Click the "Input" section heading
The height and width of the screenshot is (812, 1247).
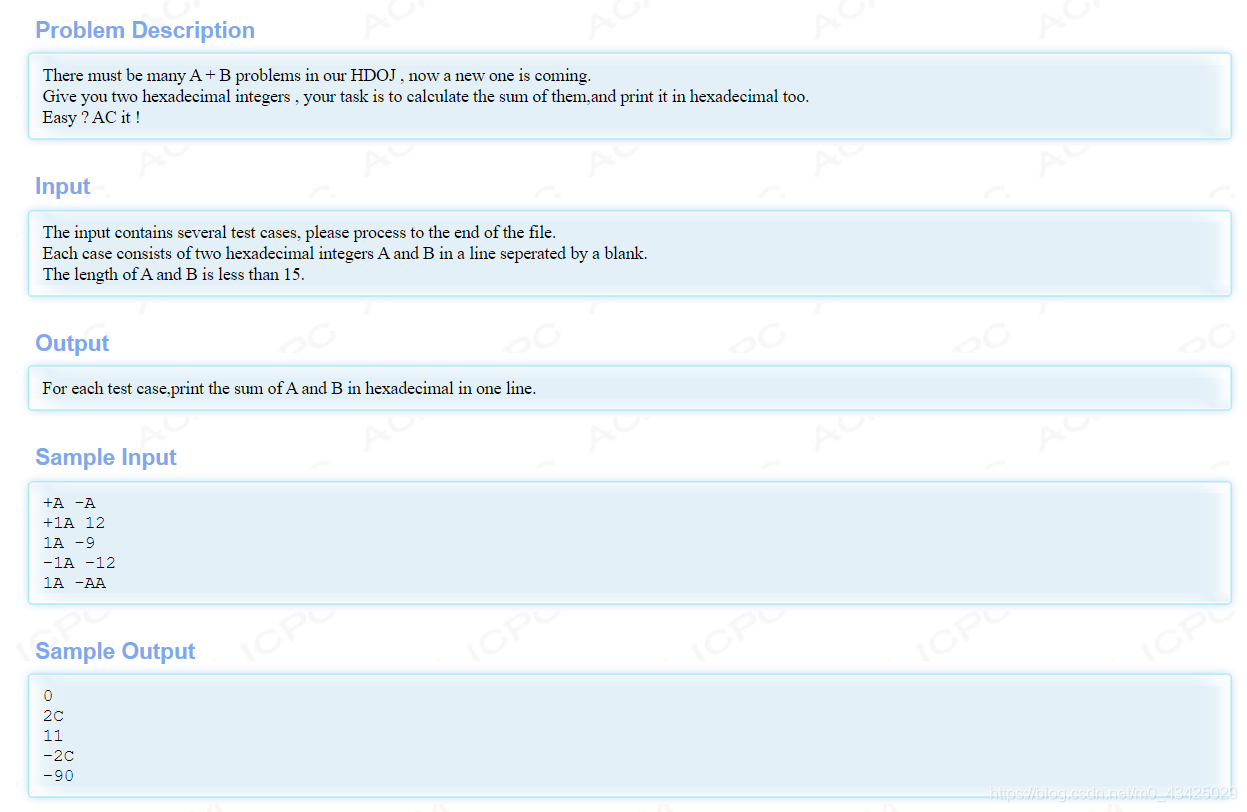pyautogui.click(x=63, y=186)
